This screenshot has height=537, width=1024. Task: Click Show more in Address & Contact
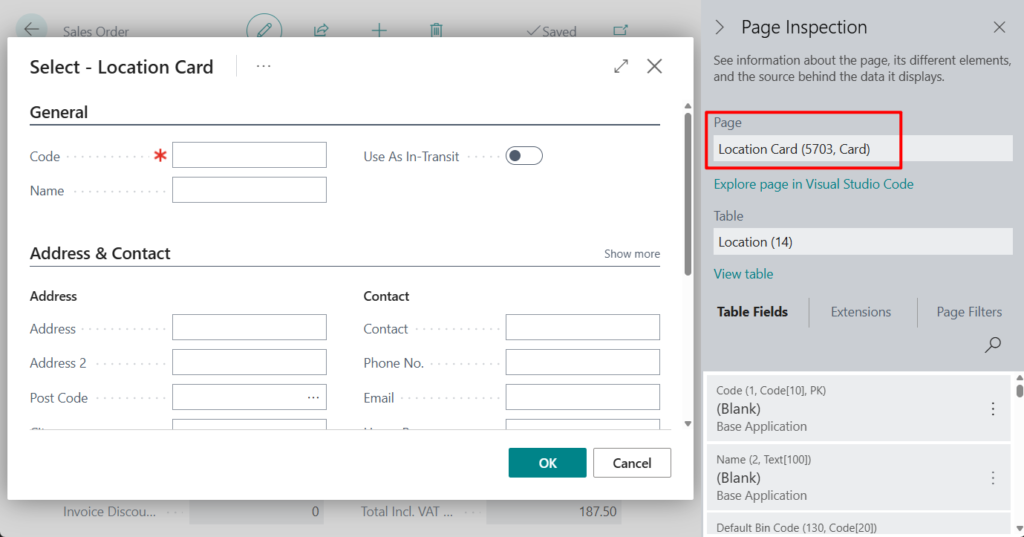point(631,254)
